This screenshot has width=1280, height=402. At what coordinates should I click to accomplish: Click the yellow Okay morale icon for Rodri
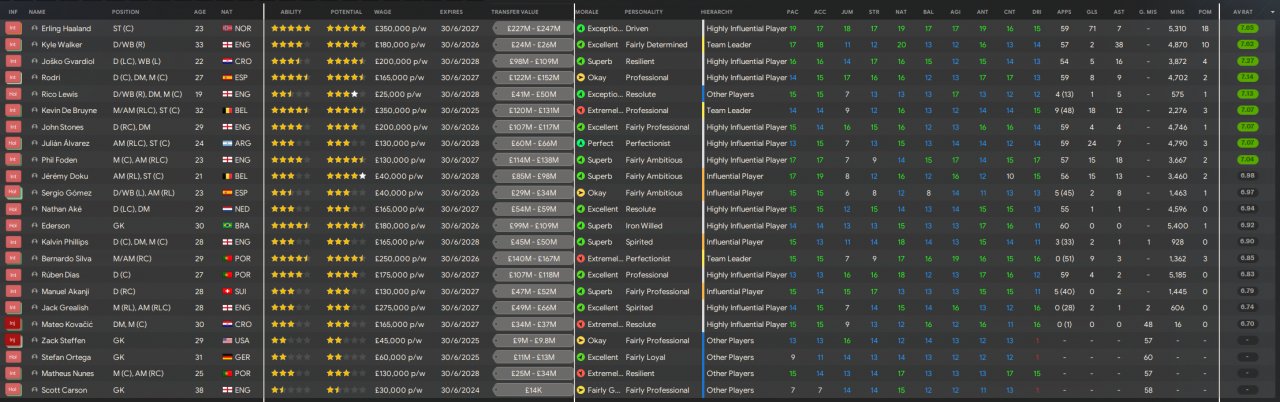tap(582, 78)
